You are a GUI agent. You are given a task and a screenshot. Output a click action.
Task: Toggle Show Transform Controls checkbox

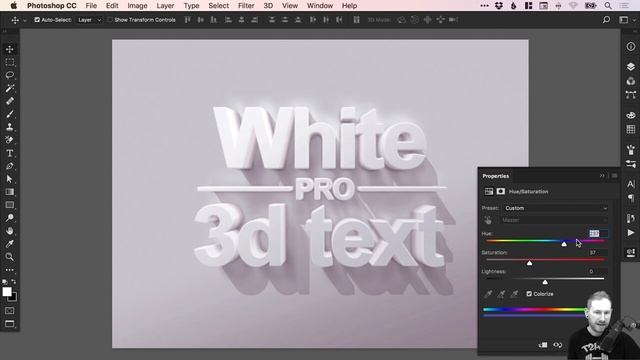110,20
